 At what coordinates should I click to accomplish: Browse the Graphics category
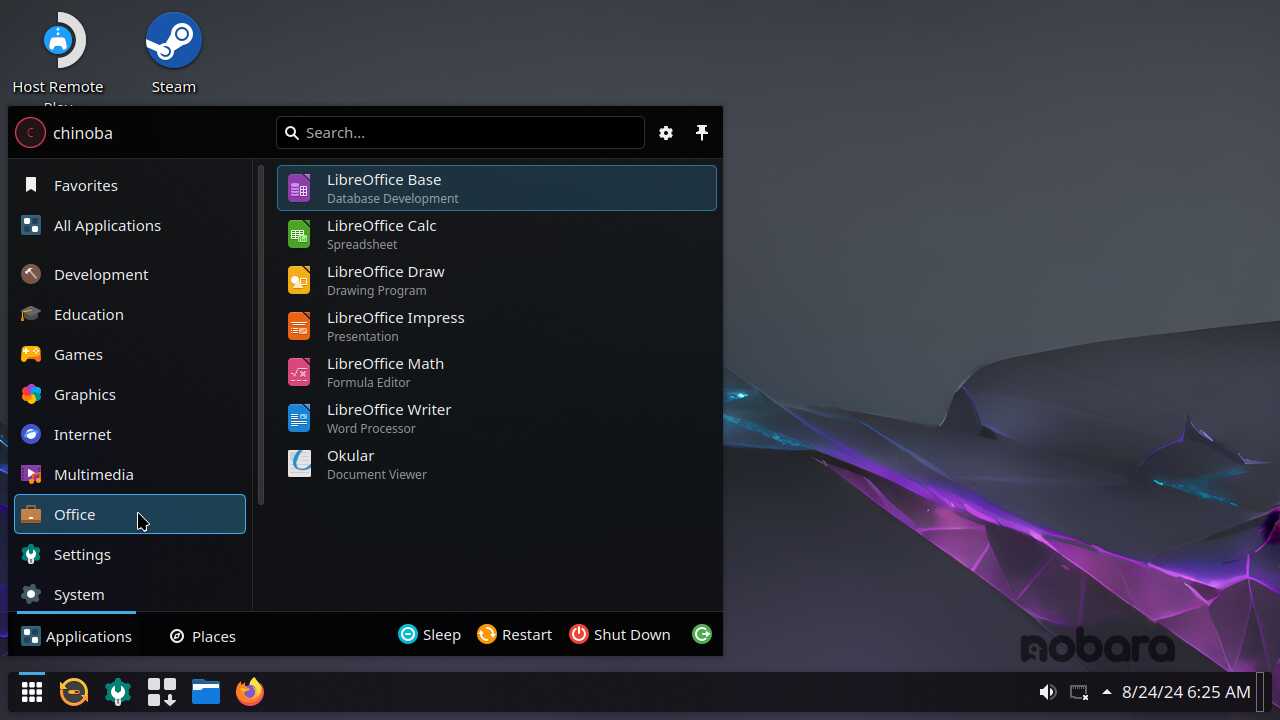[130, 394]
